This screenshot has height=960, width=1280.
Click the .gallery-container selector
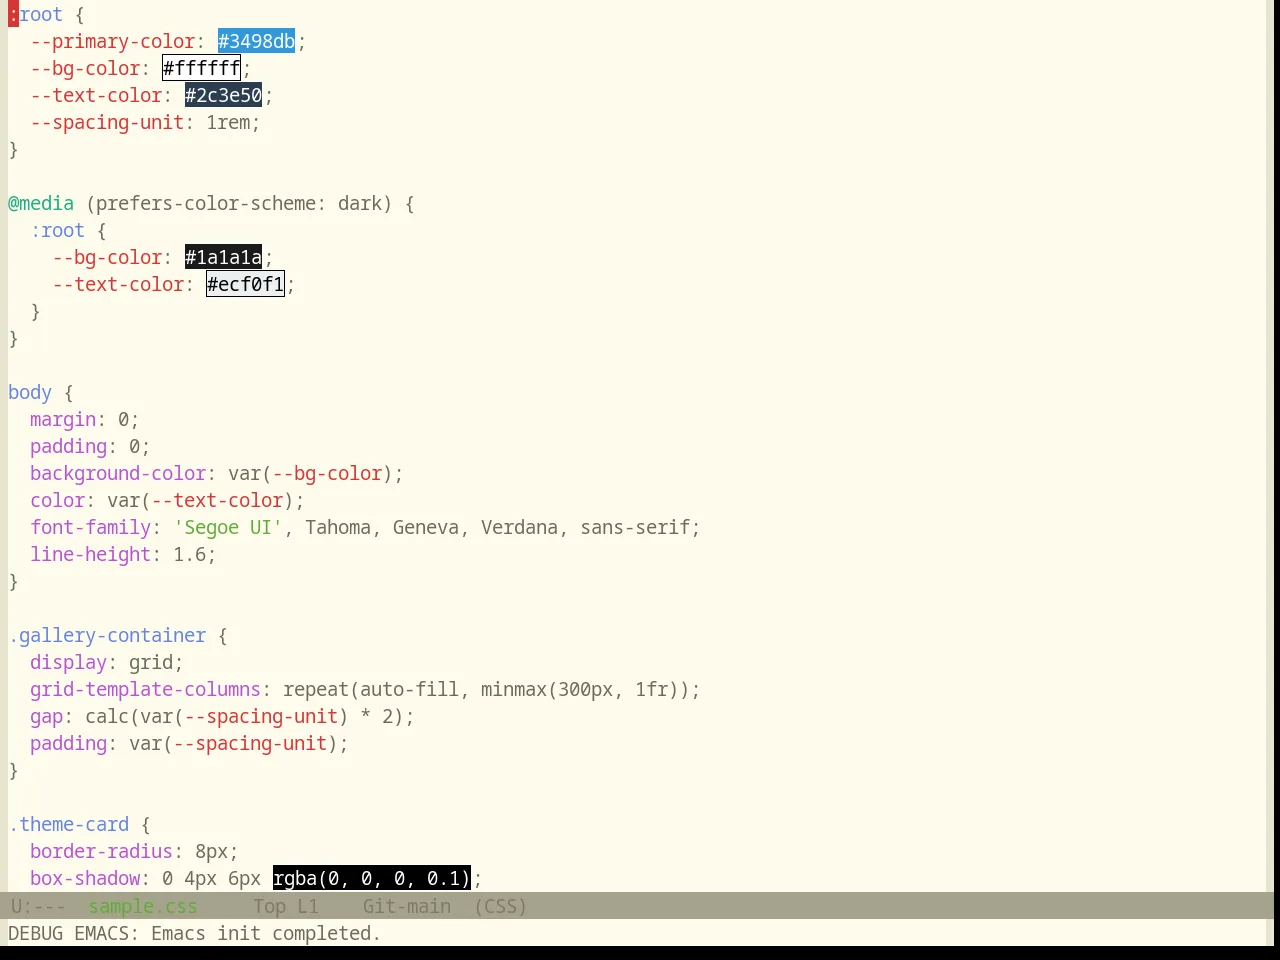coord(107,635)
